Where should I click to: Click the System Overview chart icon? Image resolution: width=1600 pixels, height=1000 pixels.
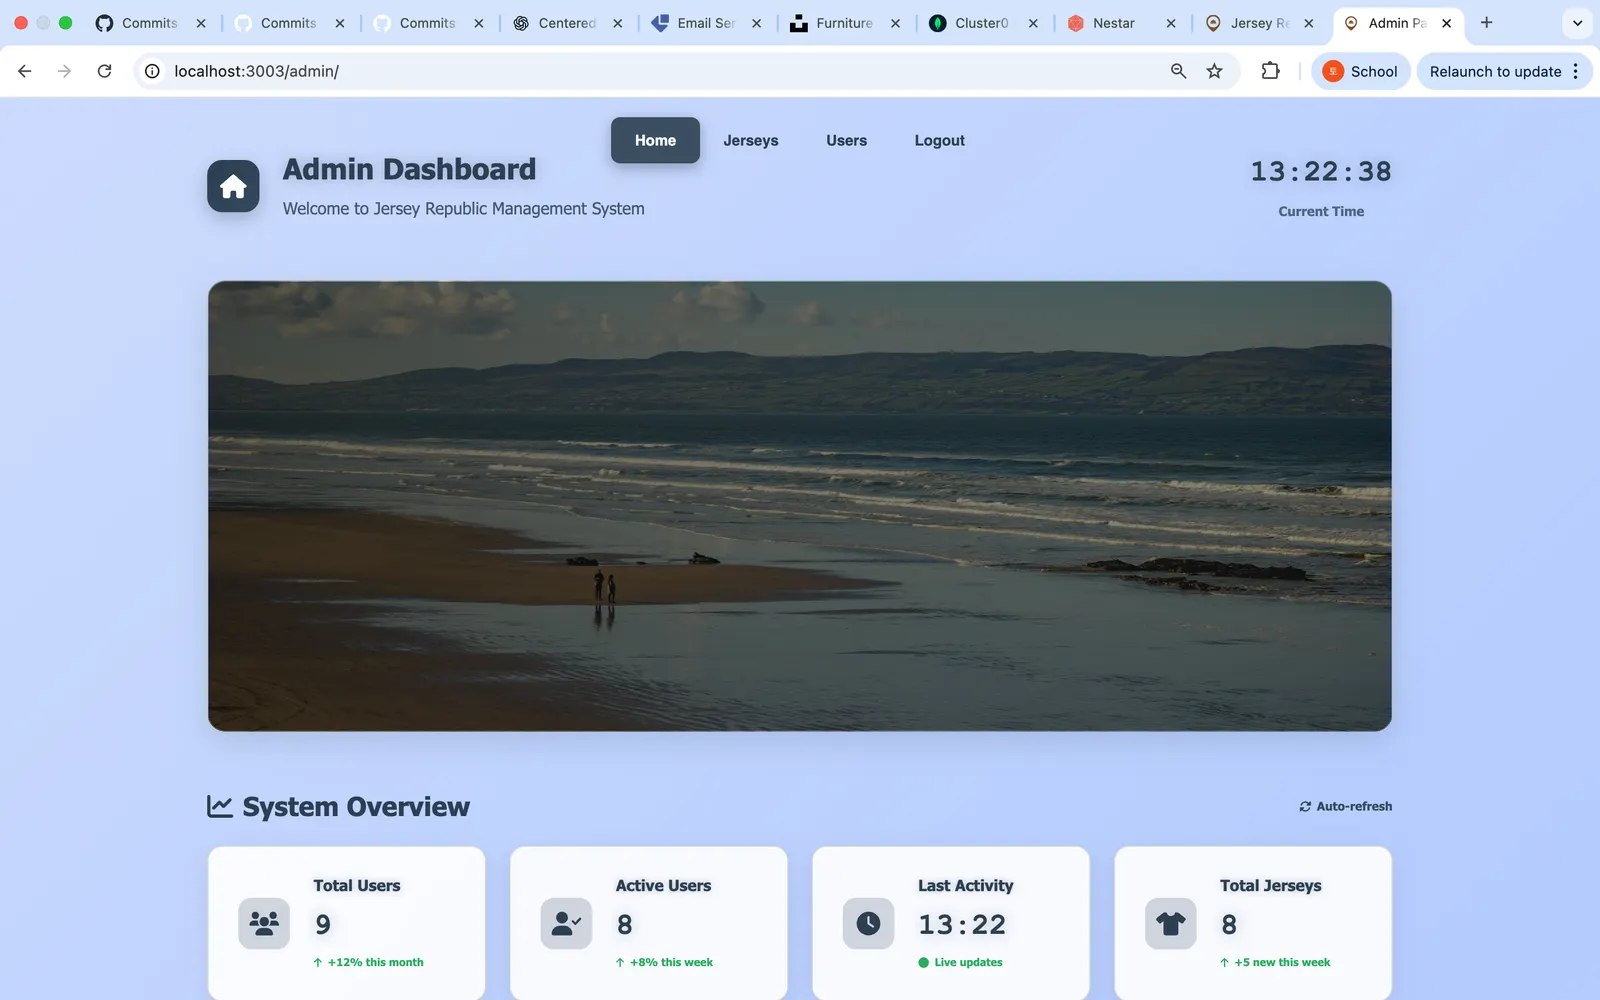220,806
